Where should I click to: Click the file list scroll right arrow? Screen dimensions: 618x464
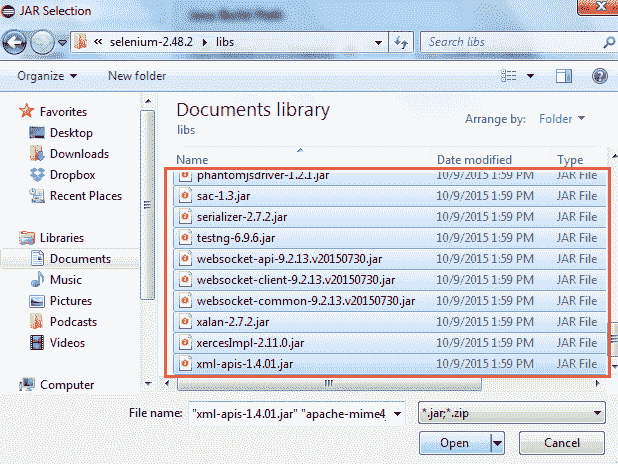tap(598, 384)
